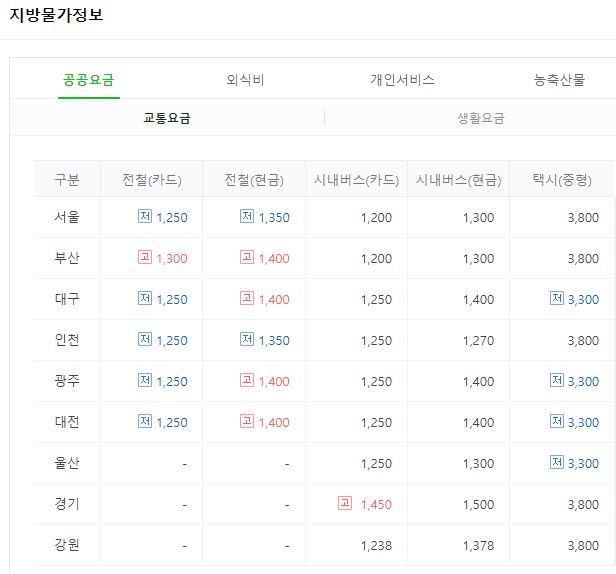Click the 저 badge in 울산 택시(중형) cell
The image size is (616, 574).
coord(557,462)
